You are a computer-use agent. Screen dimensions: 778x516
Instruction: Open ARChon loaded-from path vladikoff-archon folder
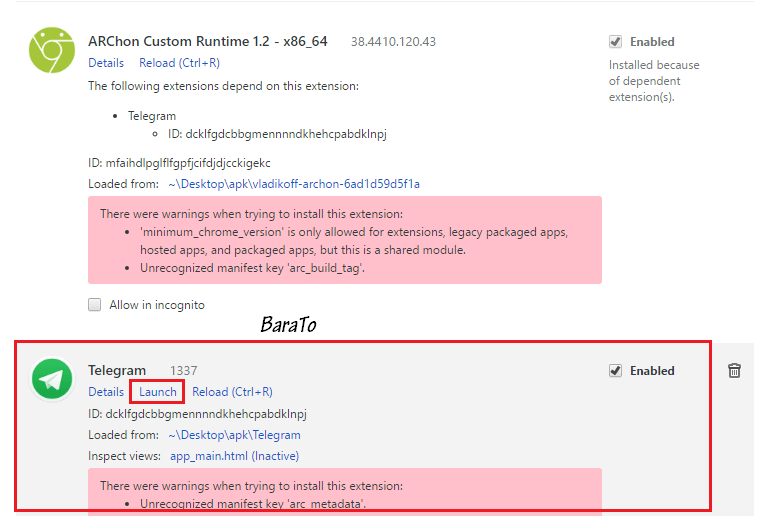[x=294, y=184]
